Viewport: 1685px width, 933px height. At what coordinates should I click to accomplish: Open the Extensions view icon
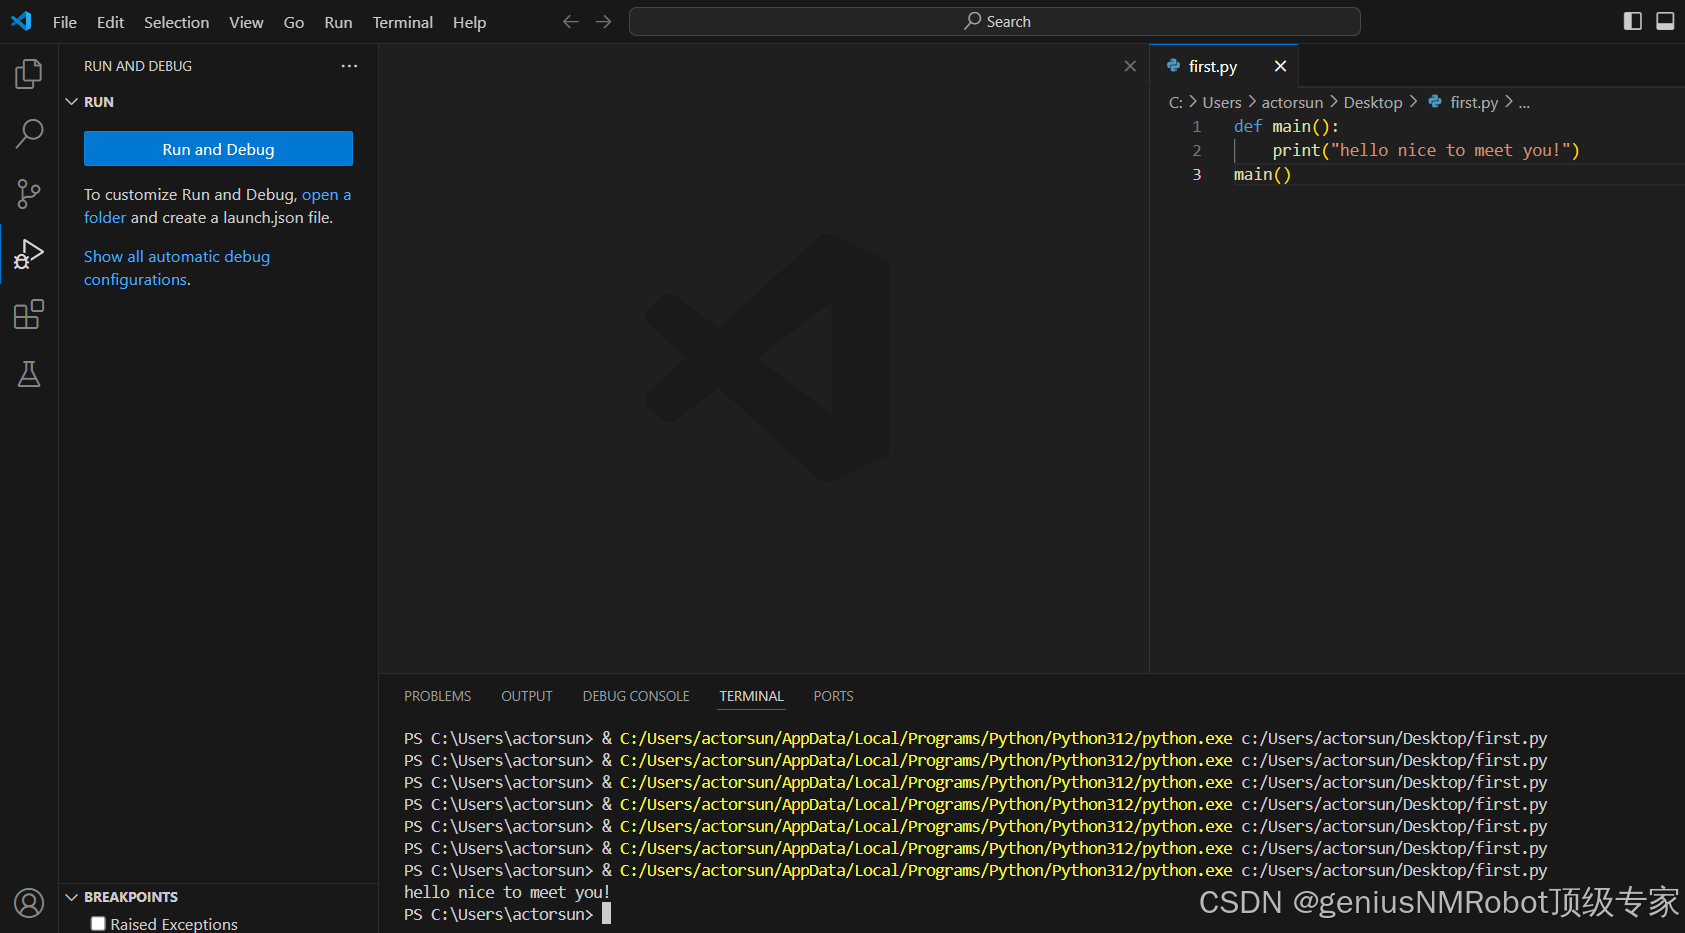click(29, 314)
